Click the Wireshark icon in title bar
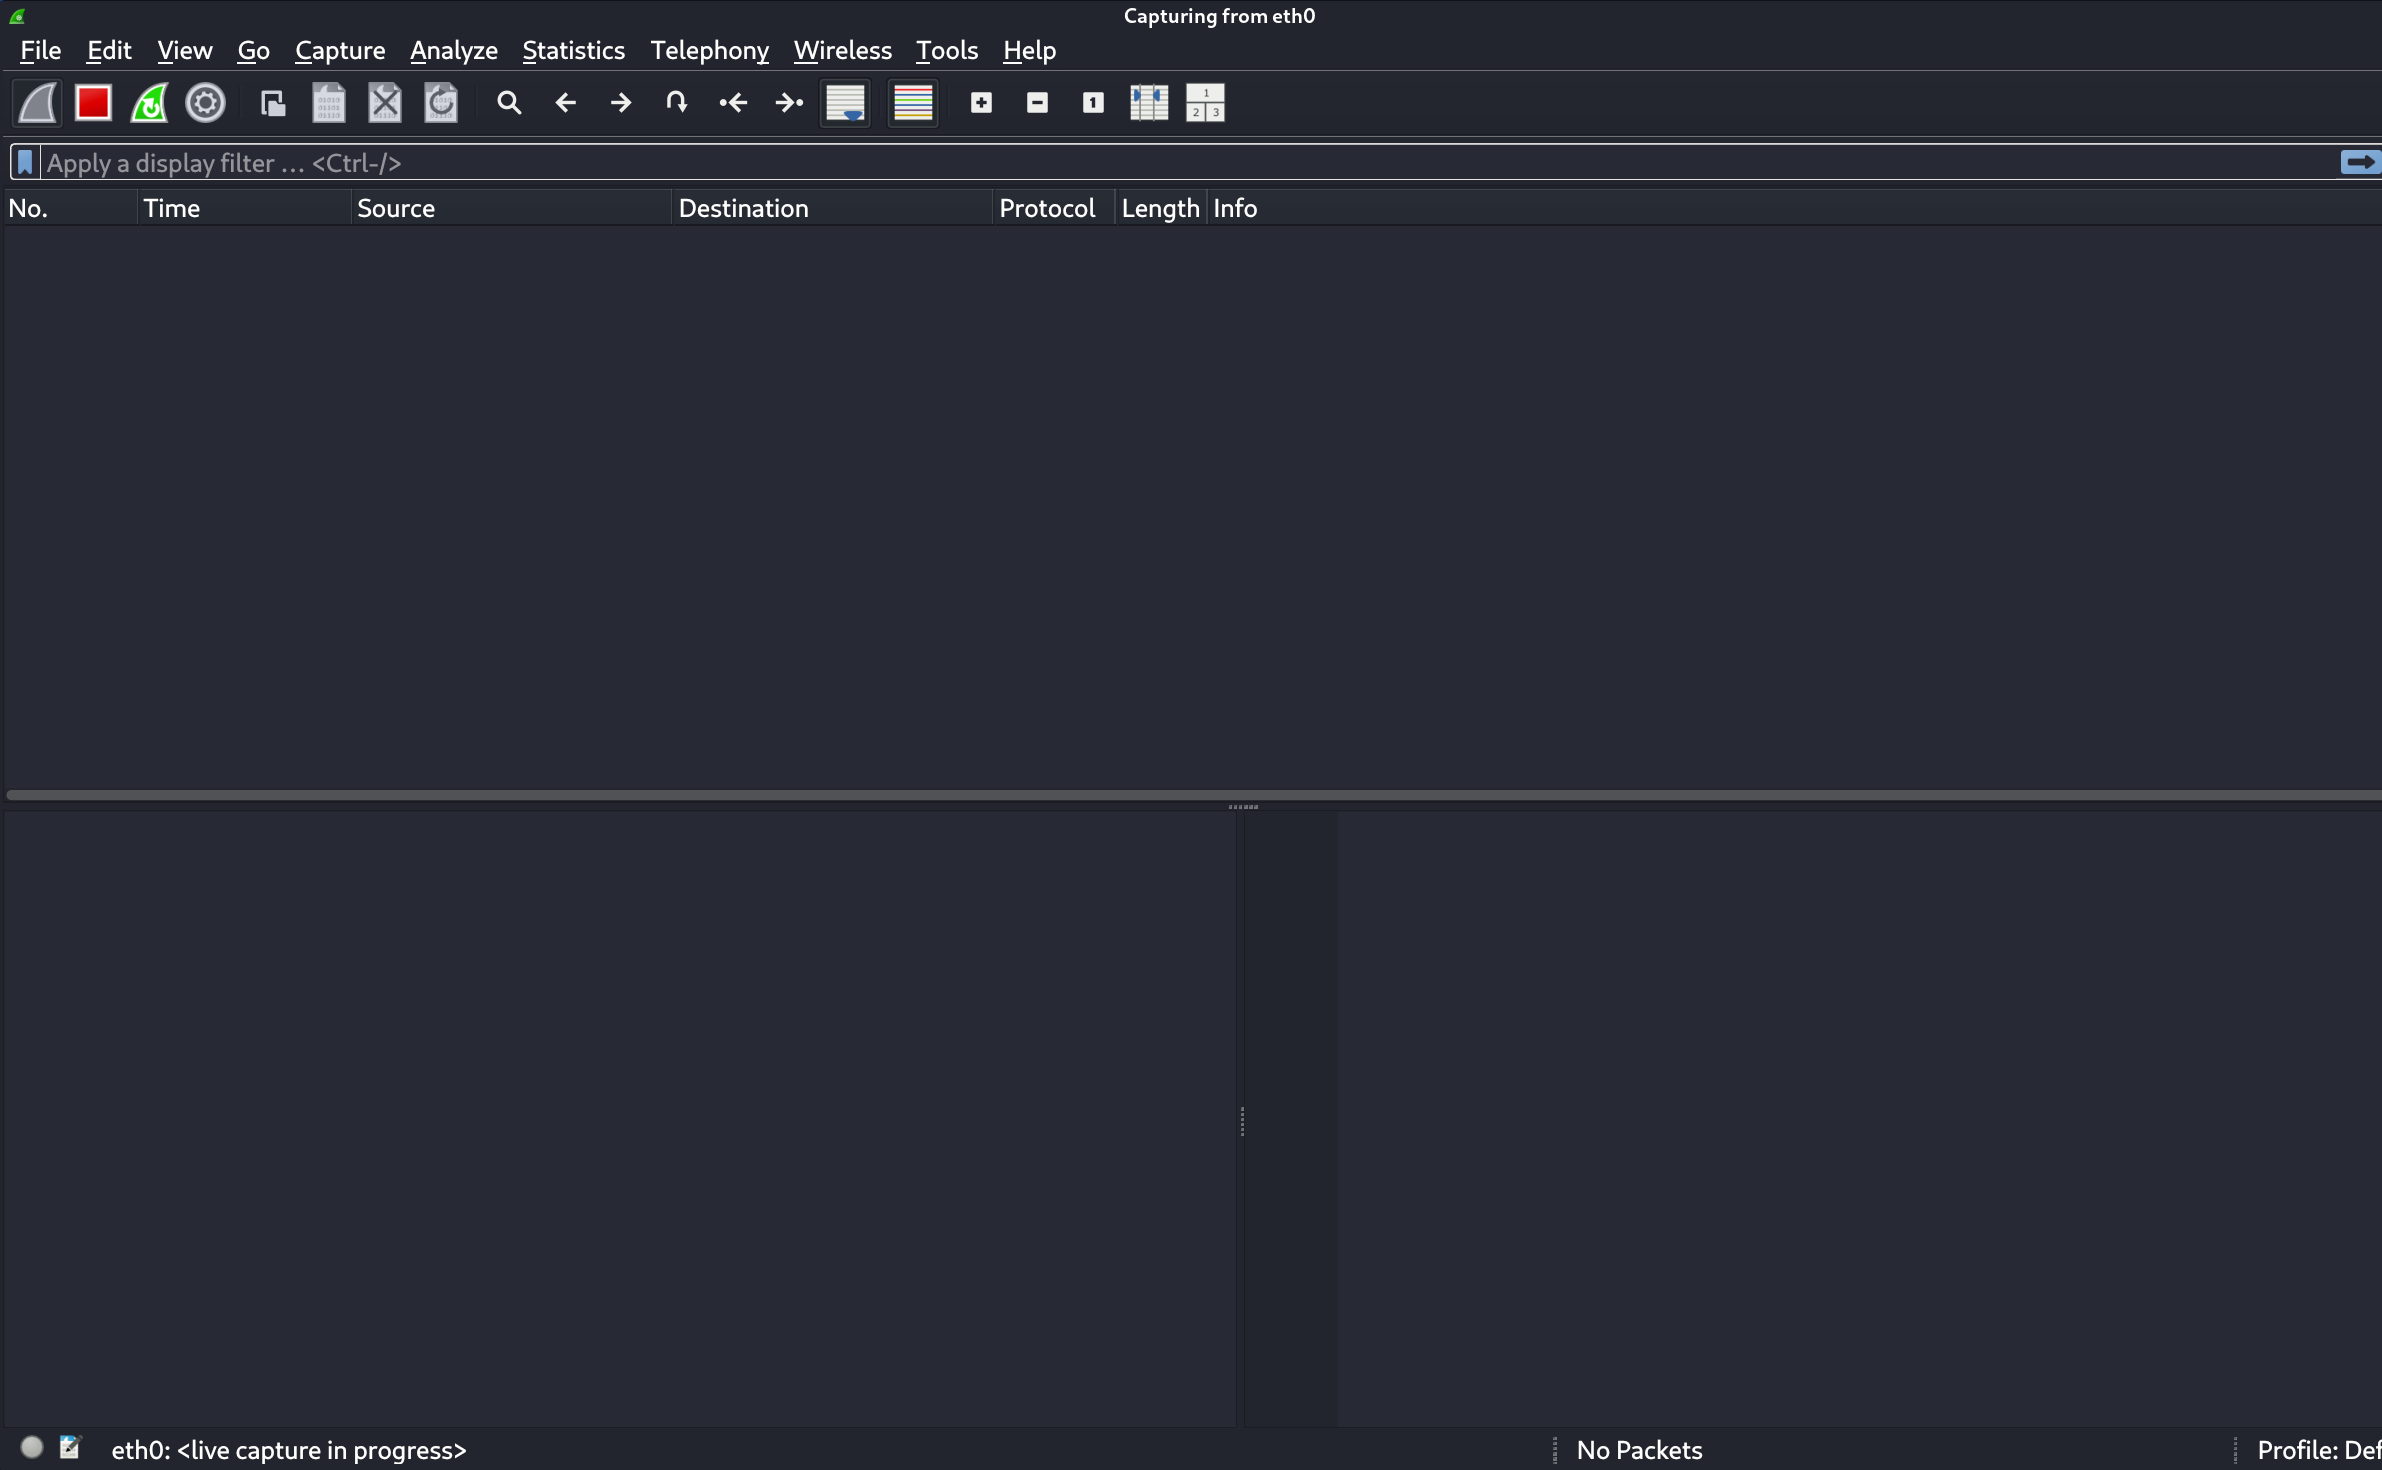 pos(17,16)
